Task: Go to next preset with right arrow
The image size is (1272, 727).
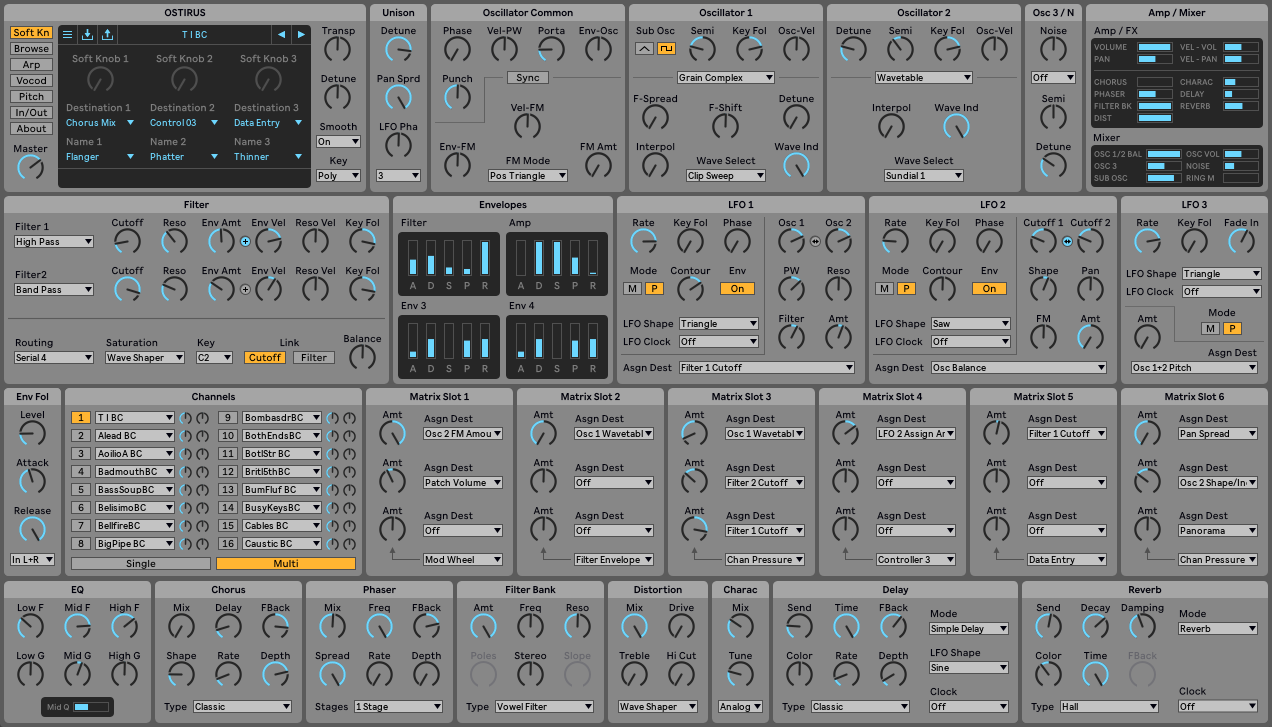Action: tap(300, 34)
